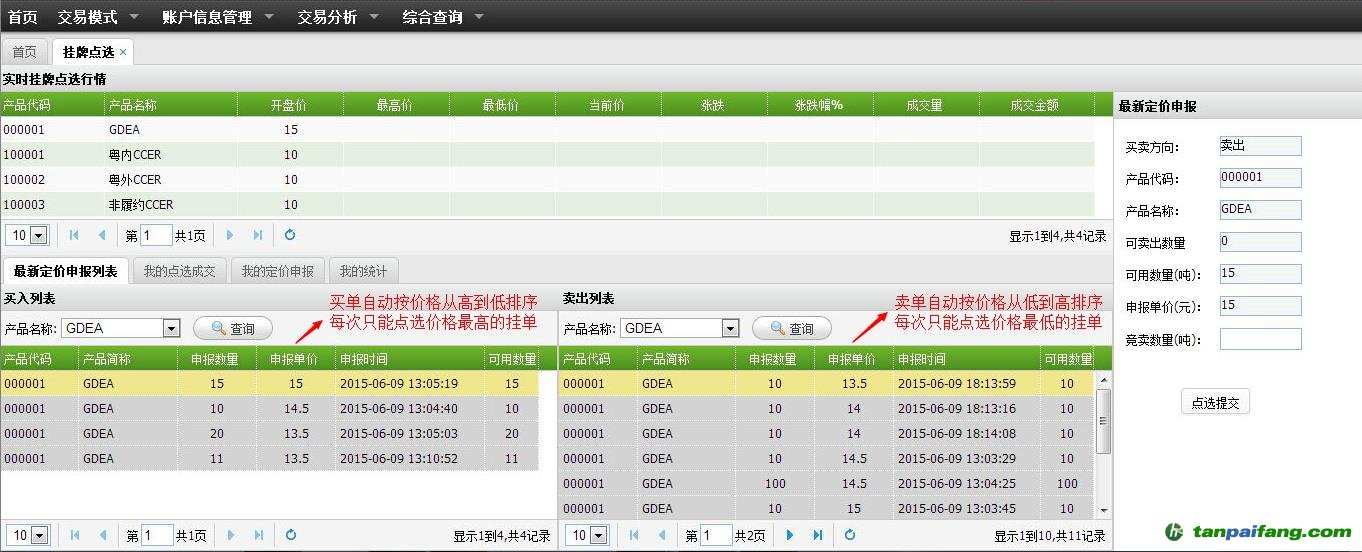Open the 交易分析 menu
Viewport: 1362px width, 552px height.
coord(337,17)
